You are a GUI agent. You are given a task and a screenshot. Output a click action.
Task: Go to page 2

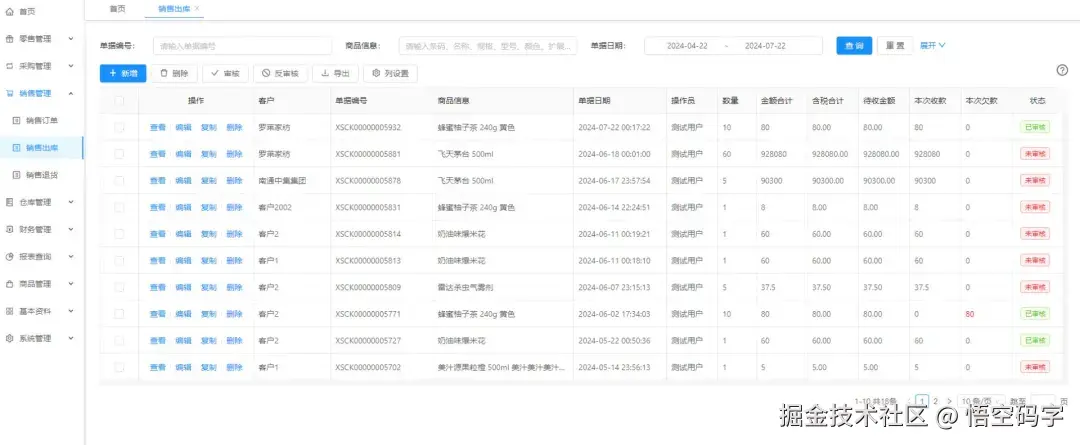tap(935, 400)
